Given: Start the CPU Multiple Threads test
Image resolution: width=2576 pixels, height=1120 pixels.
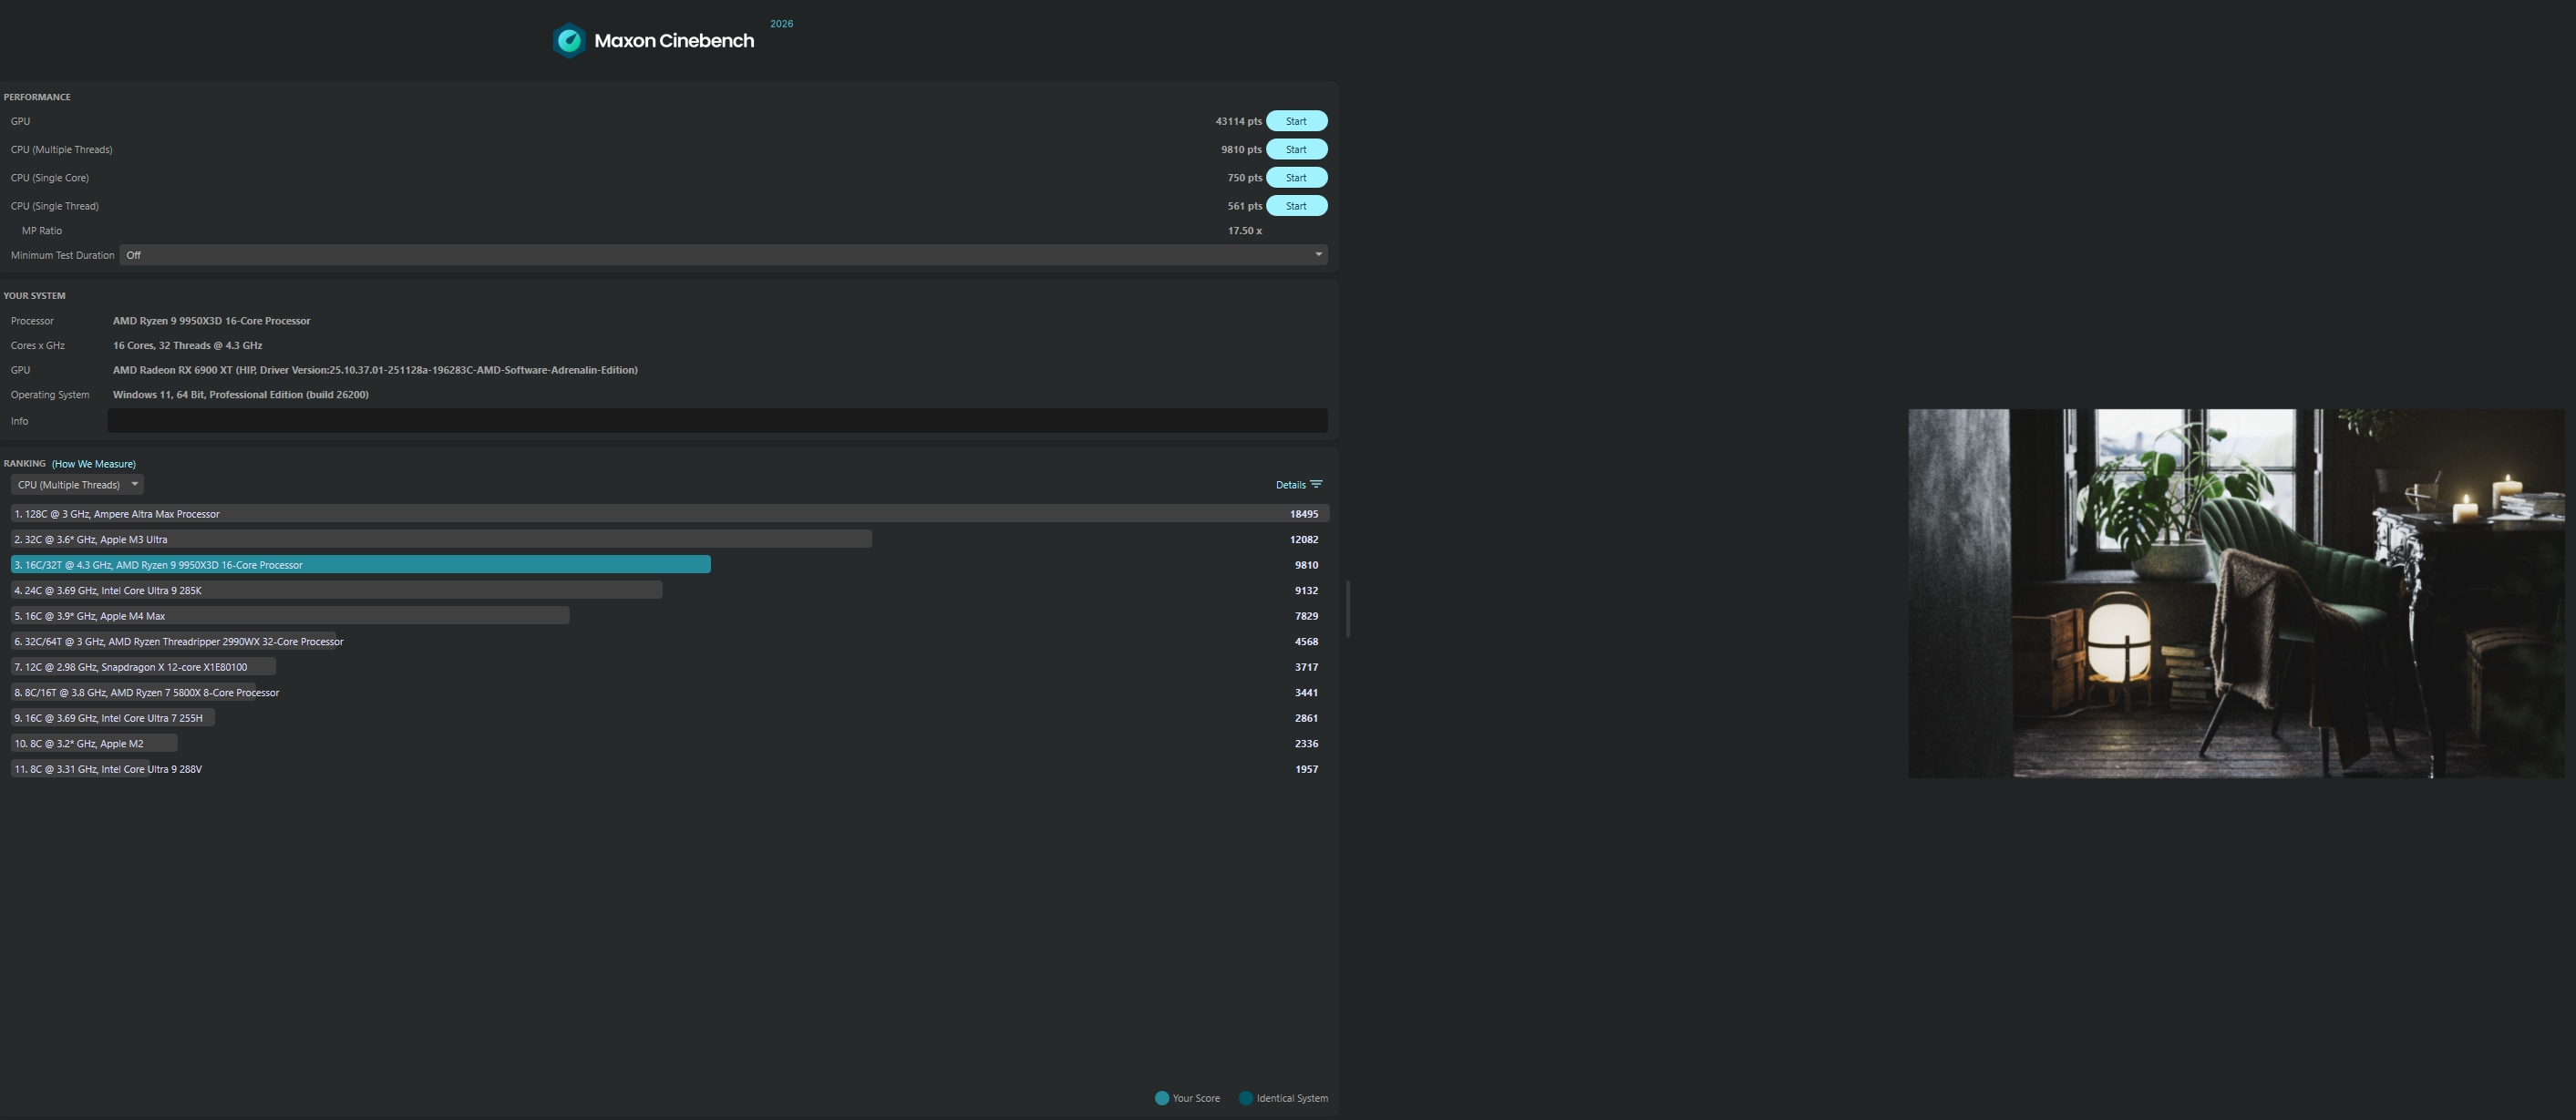Looking at the screenshot, I should (1296, 149).
